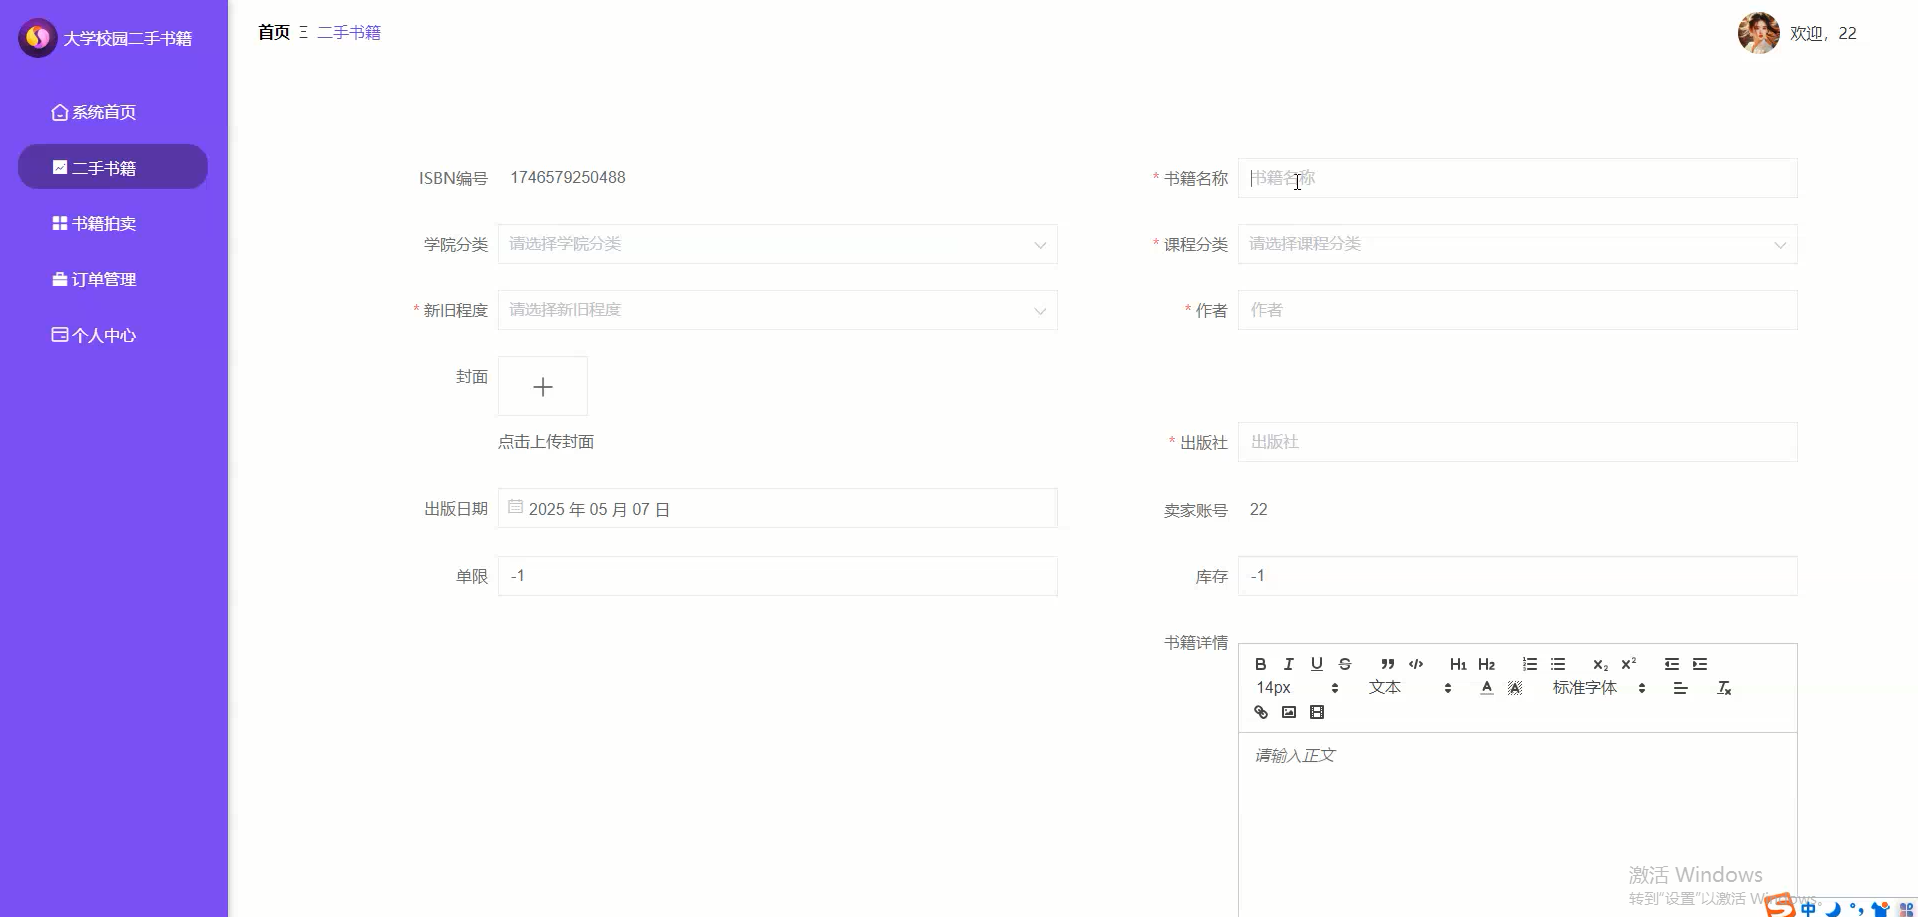Image resolution: width=1918 pixels, height=917 pixels.
Task: Click the cover upload plus button
Action: tap(542, 386)
